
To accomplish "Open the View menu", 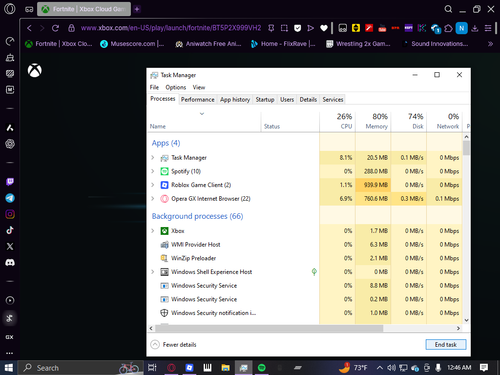I will (199, 87).
